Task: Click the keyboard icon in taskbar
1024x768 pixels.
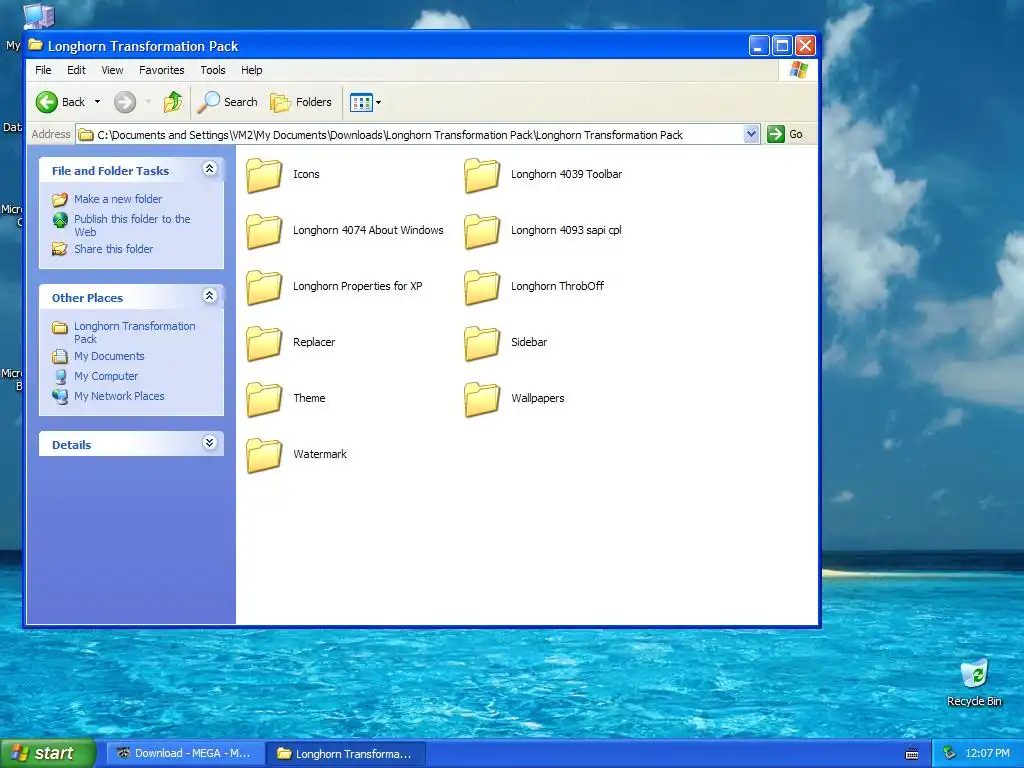Action: (x=912, y=754)
